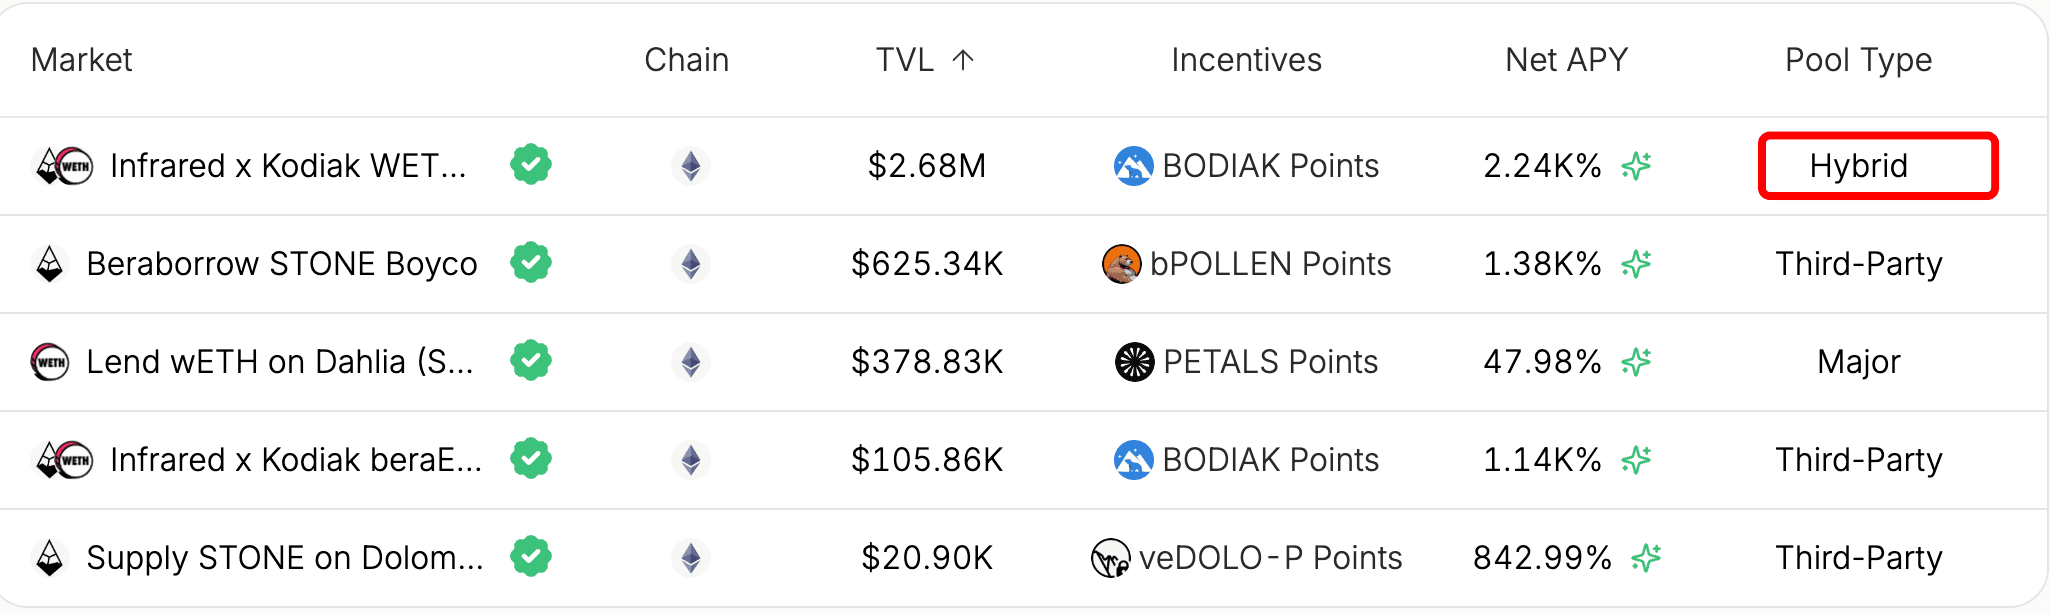Viewport: 2050px width, 615px height.
Task: Open the Beraborrow STONE Boyco market
Action: click(282, 264)
